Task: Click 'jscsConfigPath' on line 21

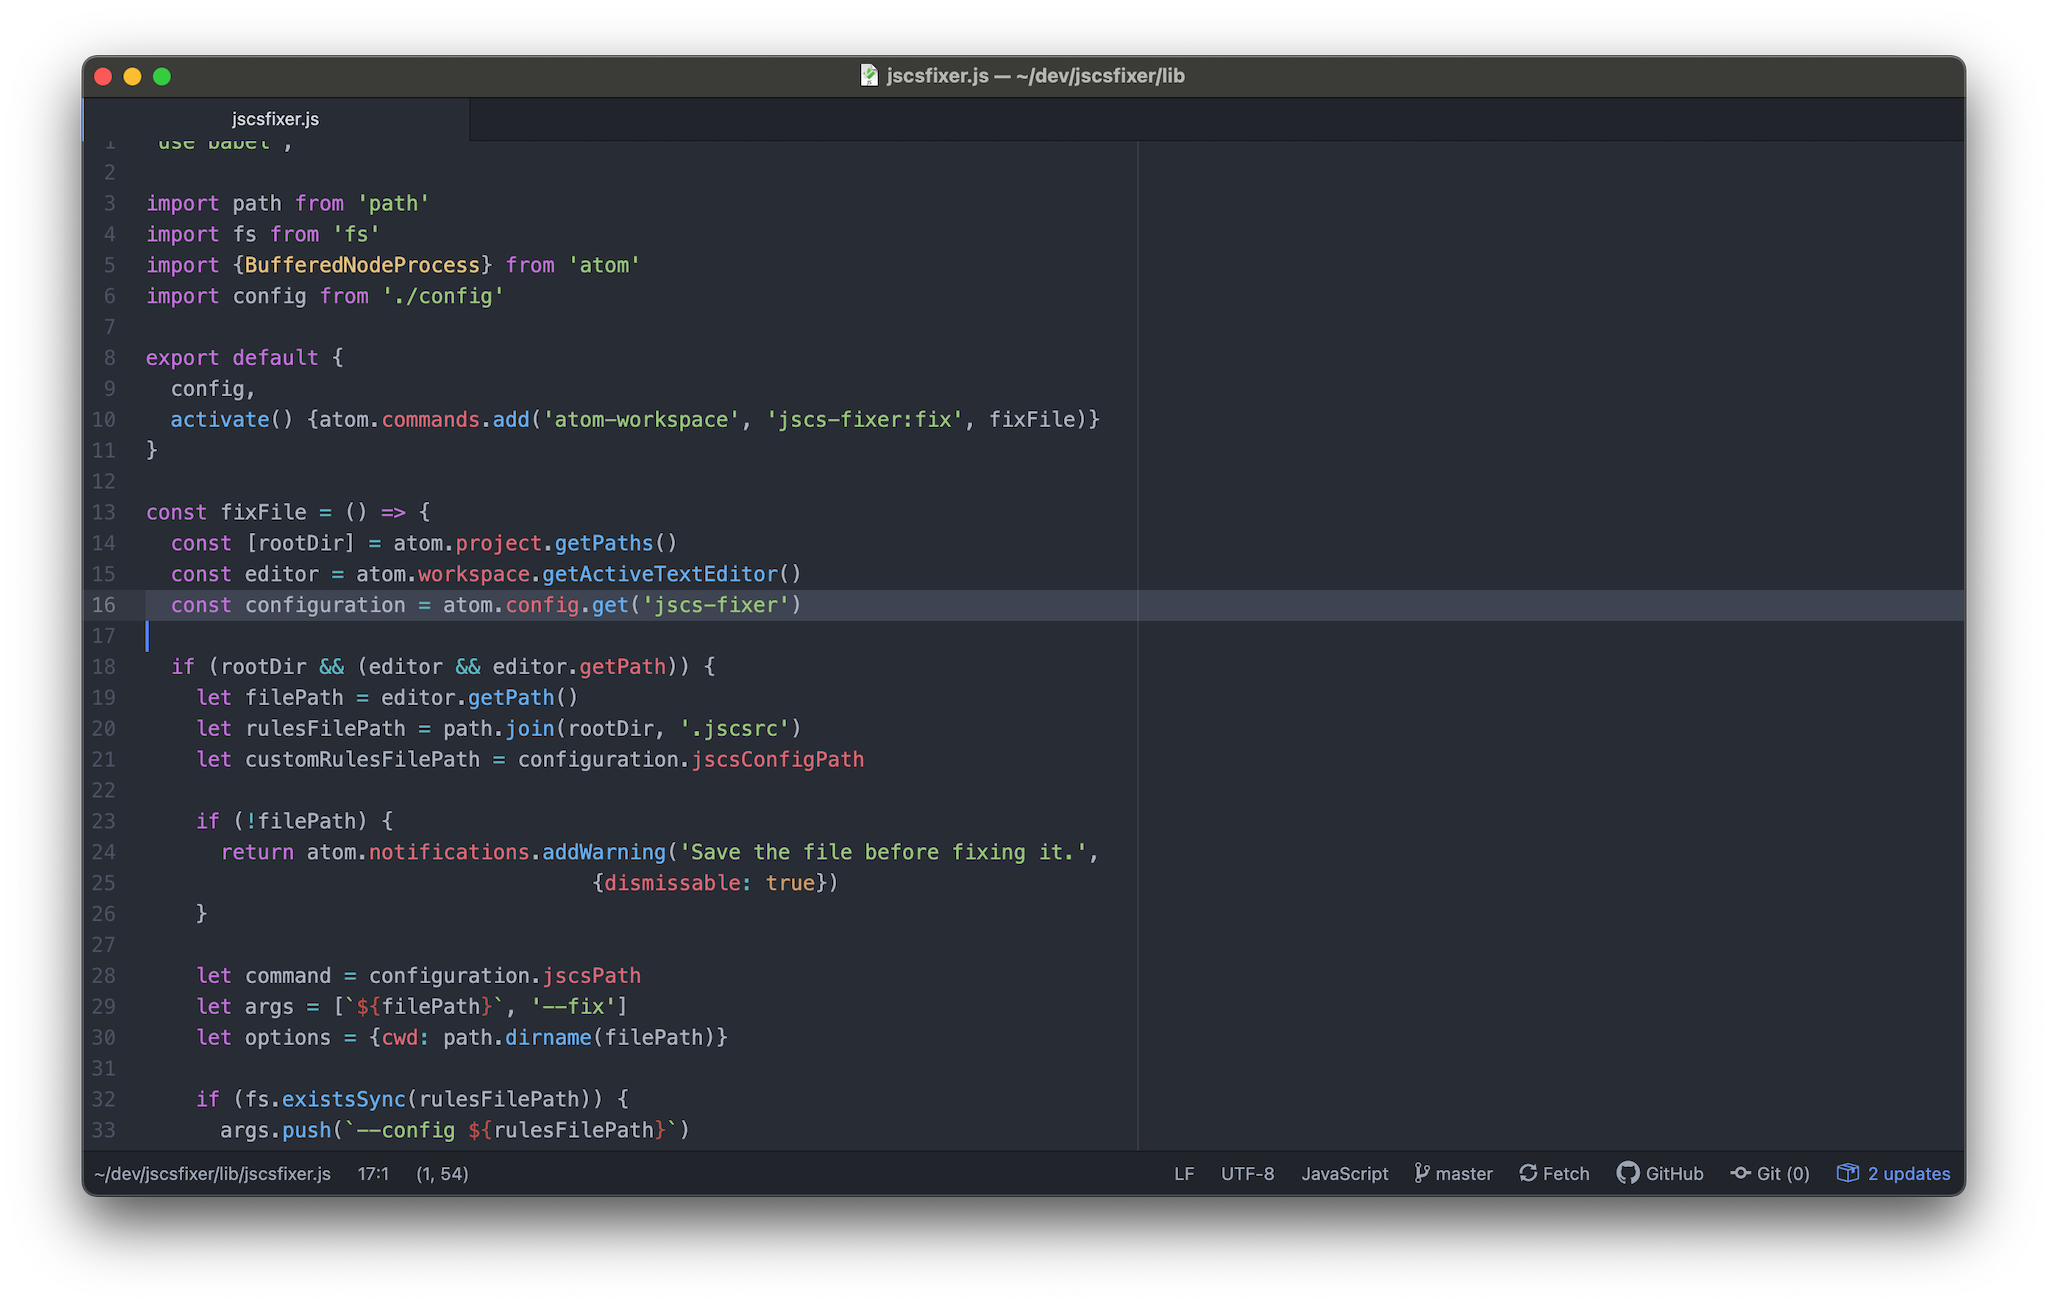Action: pos(778,759)
